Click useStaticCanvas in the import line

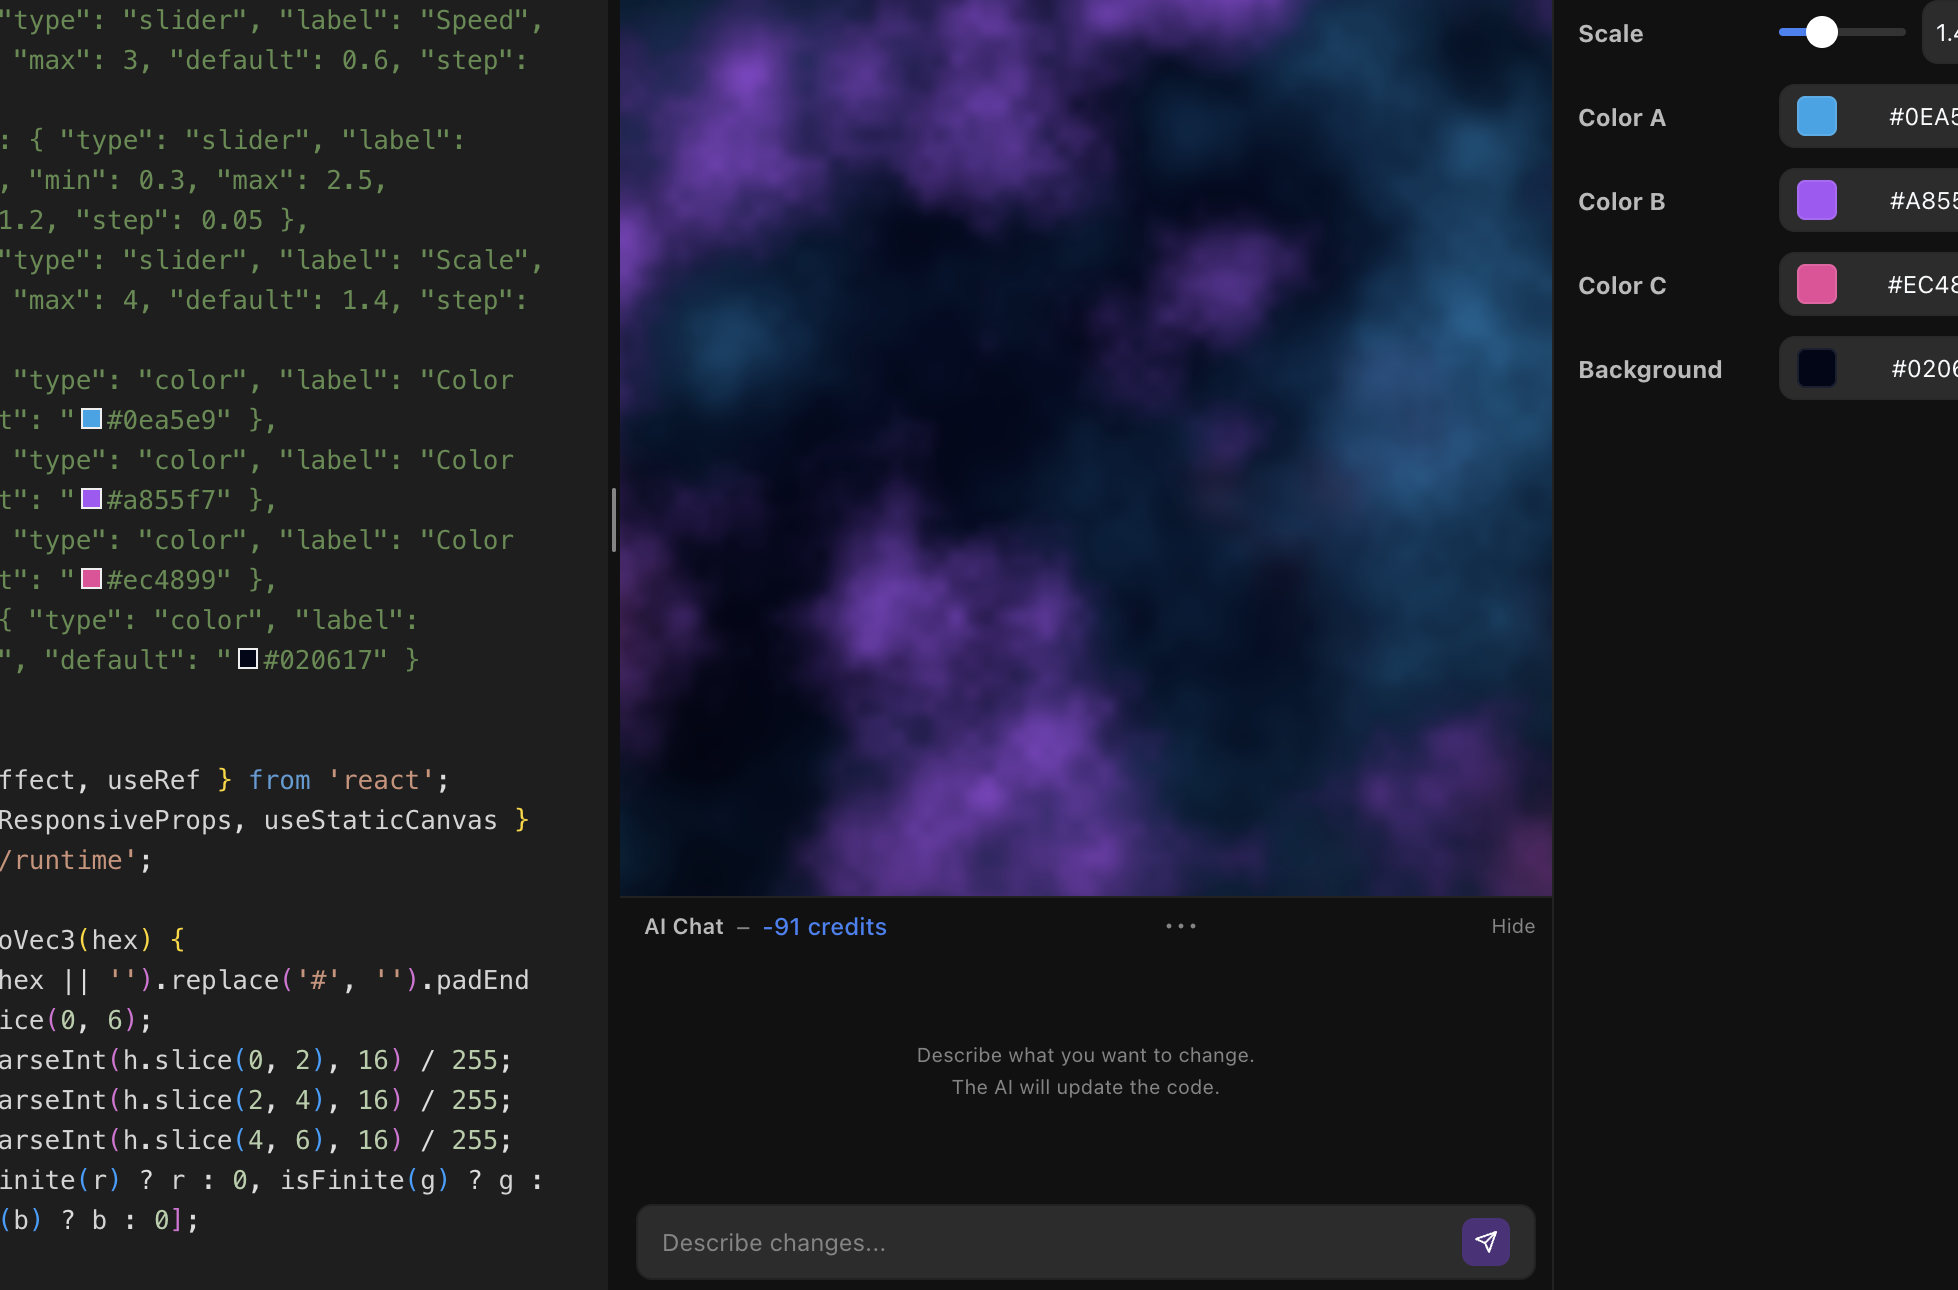pos(380,820)
